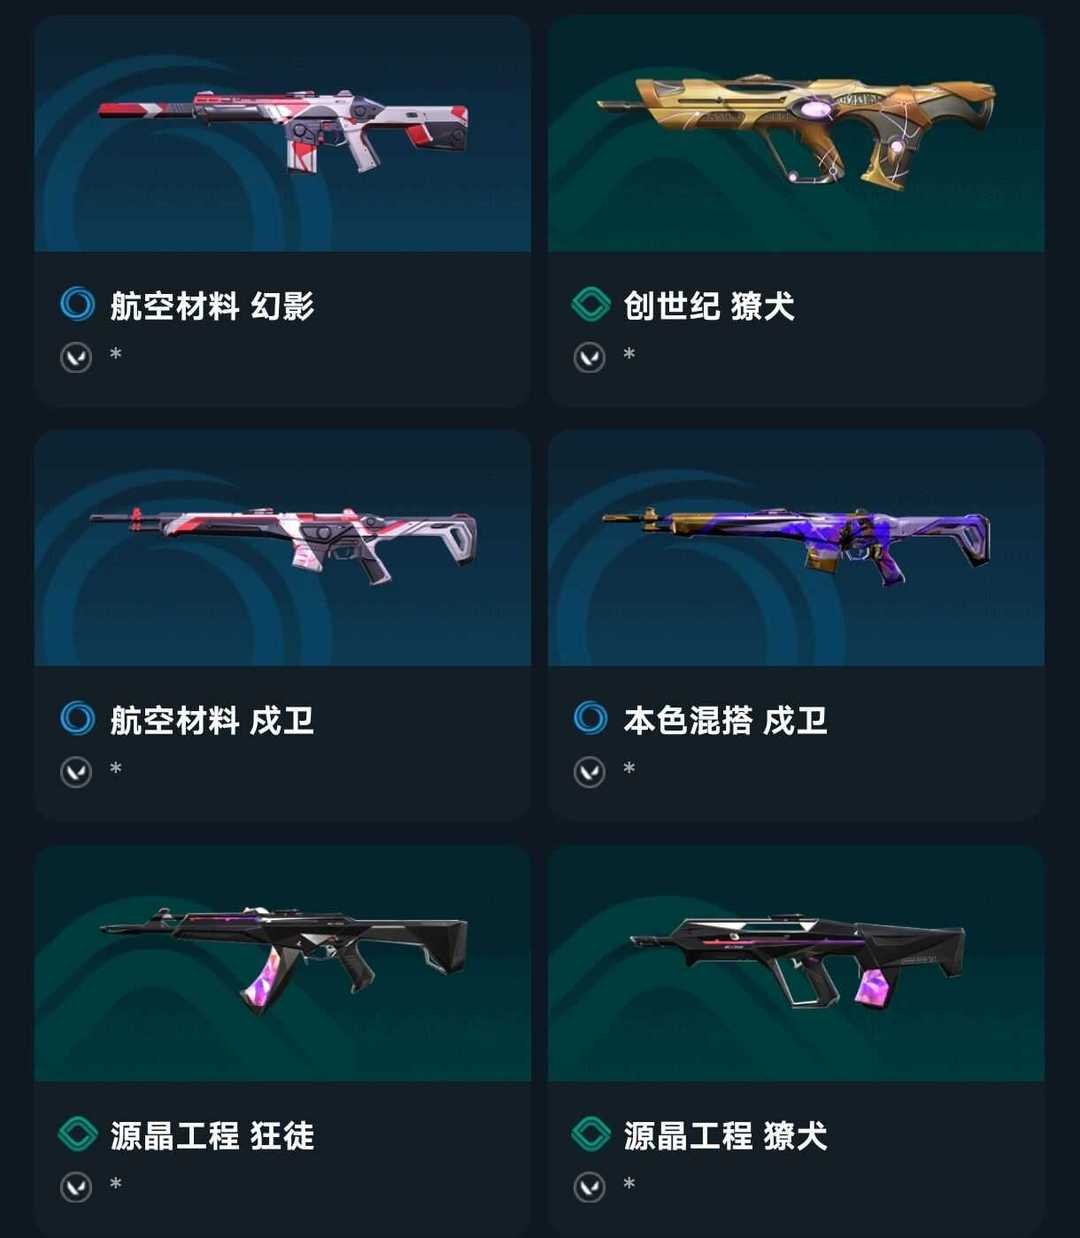Click the Valorant points icon under 航空材料 幻影

tap(76, 357)
